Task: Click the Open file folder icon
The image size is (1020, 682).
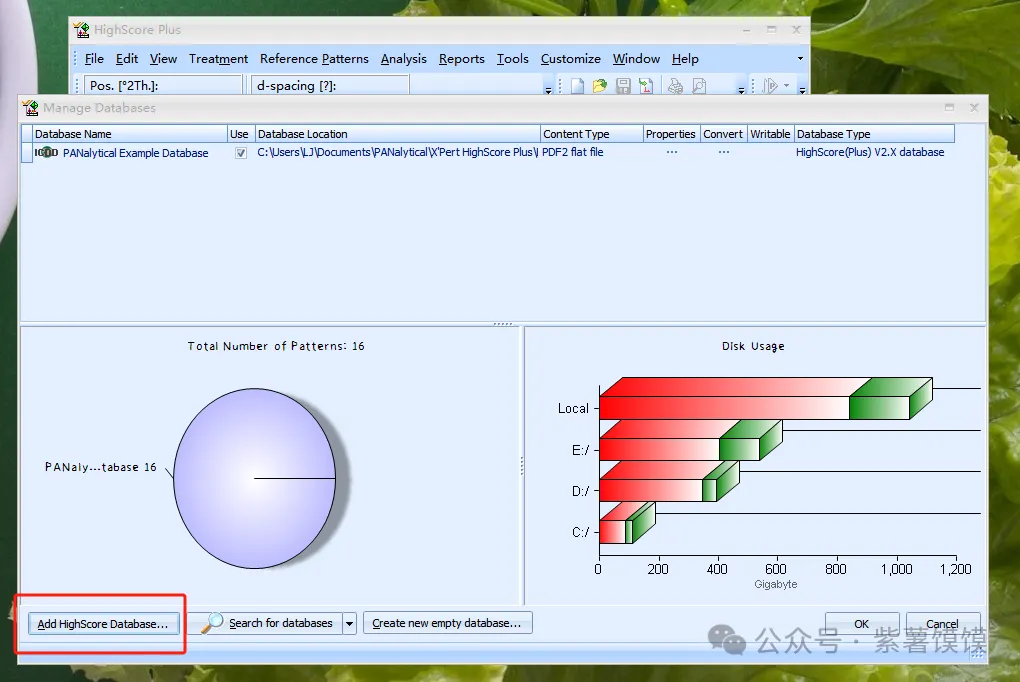Action: tap(600, 86)
